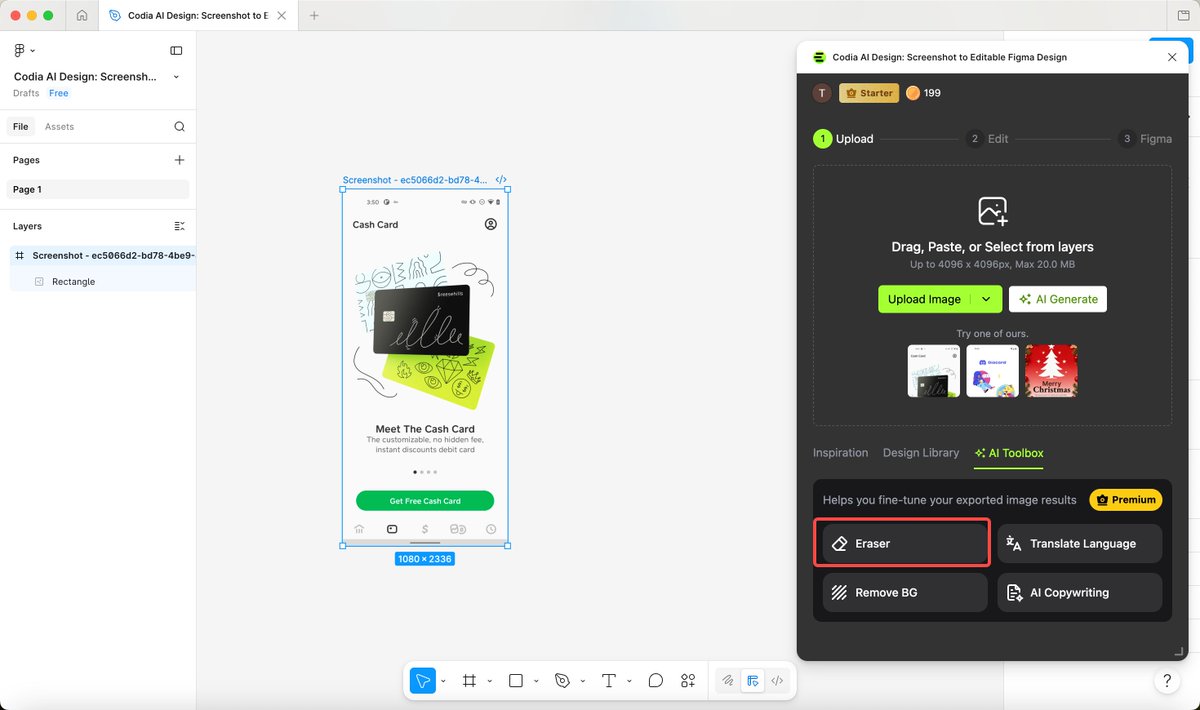
Task: Close the Codia AI Design plugin panel
Action: pos(1172,57)
